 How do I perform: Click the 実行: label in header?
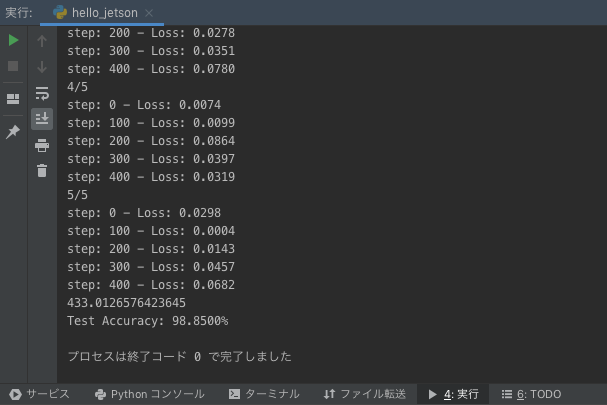click(x=19, y=13)
